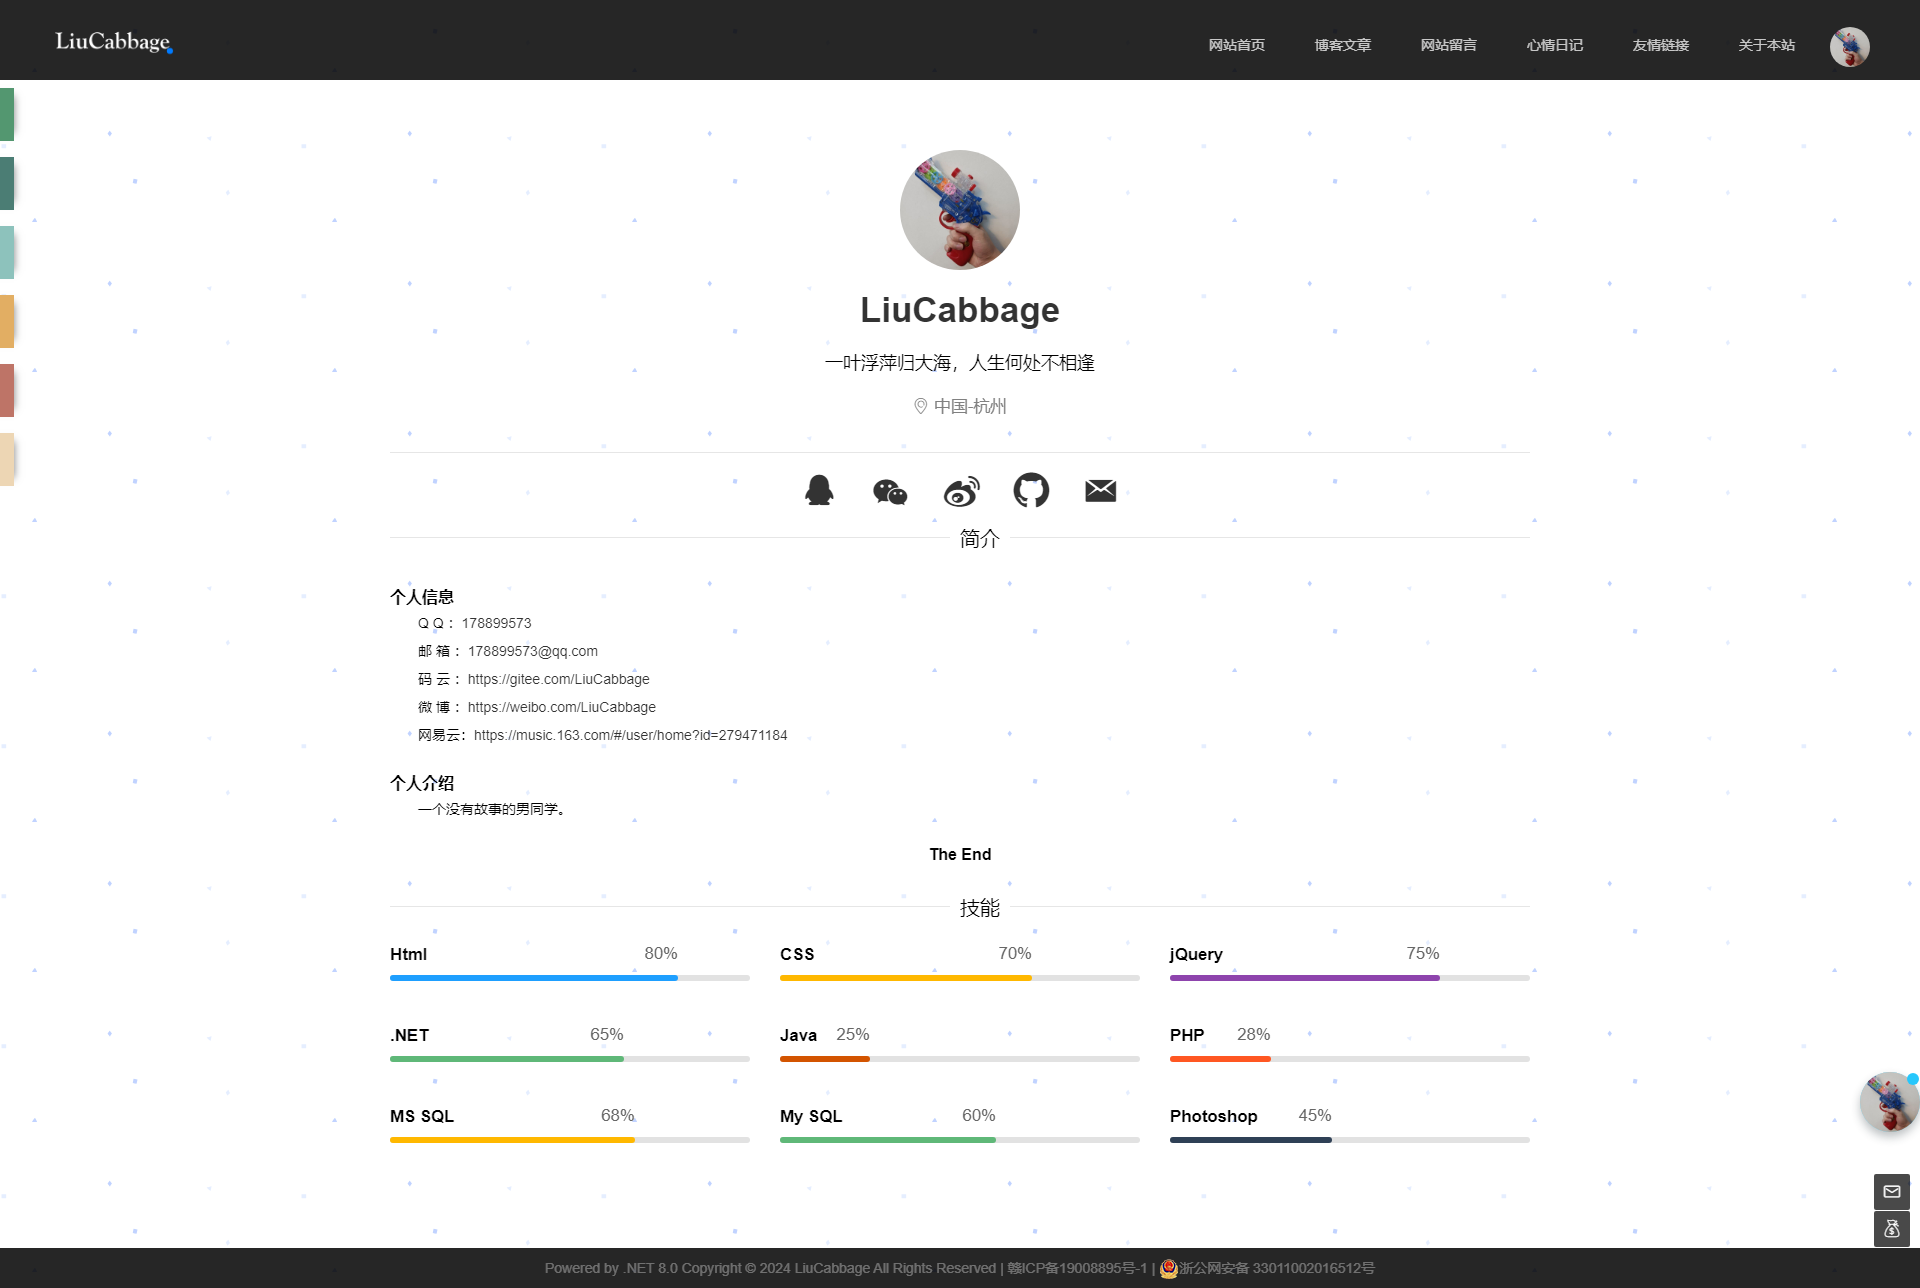Image resolution: width=1920 pixels, height=1288 pixels.
Task: Go to 博客文章 menu item
Action: 1342,45
